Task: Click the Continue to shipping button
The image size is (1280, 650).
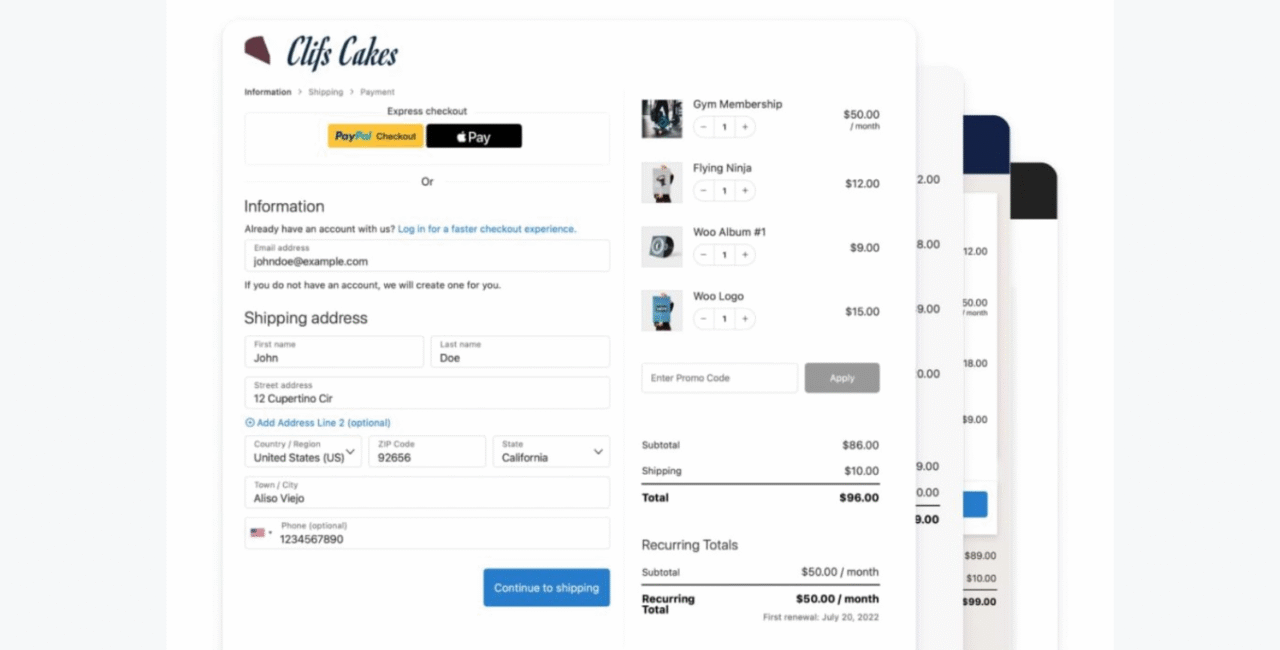Action: (x=546, y=588)
